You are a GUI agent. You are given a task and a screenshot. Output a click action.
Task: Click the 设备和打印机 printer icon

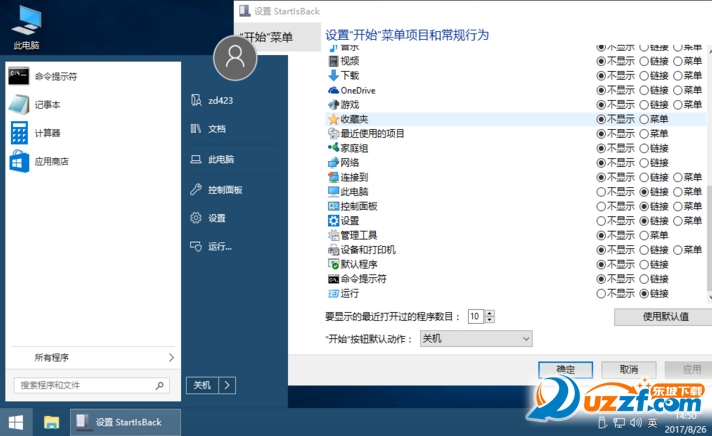(333, 250)
